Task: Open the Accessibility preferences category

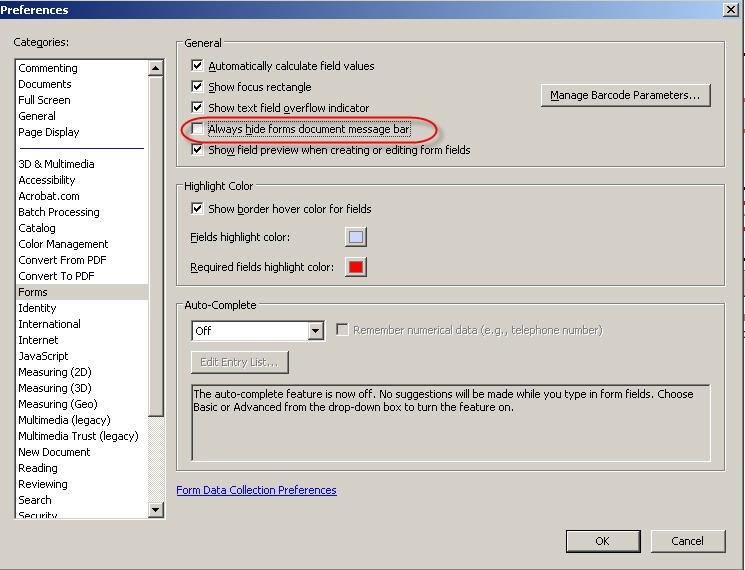Action: [46, 180]
